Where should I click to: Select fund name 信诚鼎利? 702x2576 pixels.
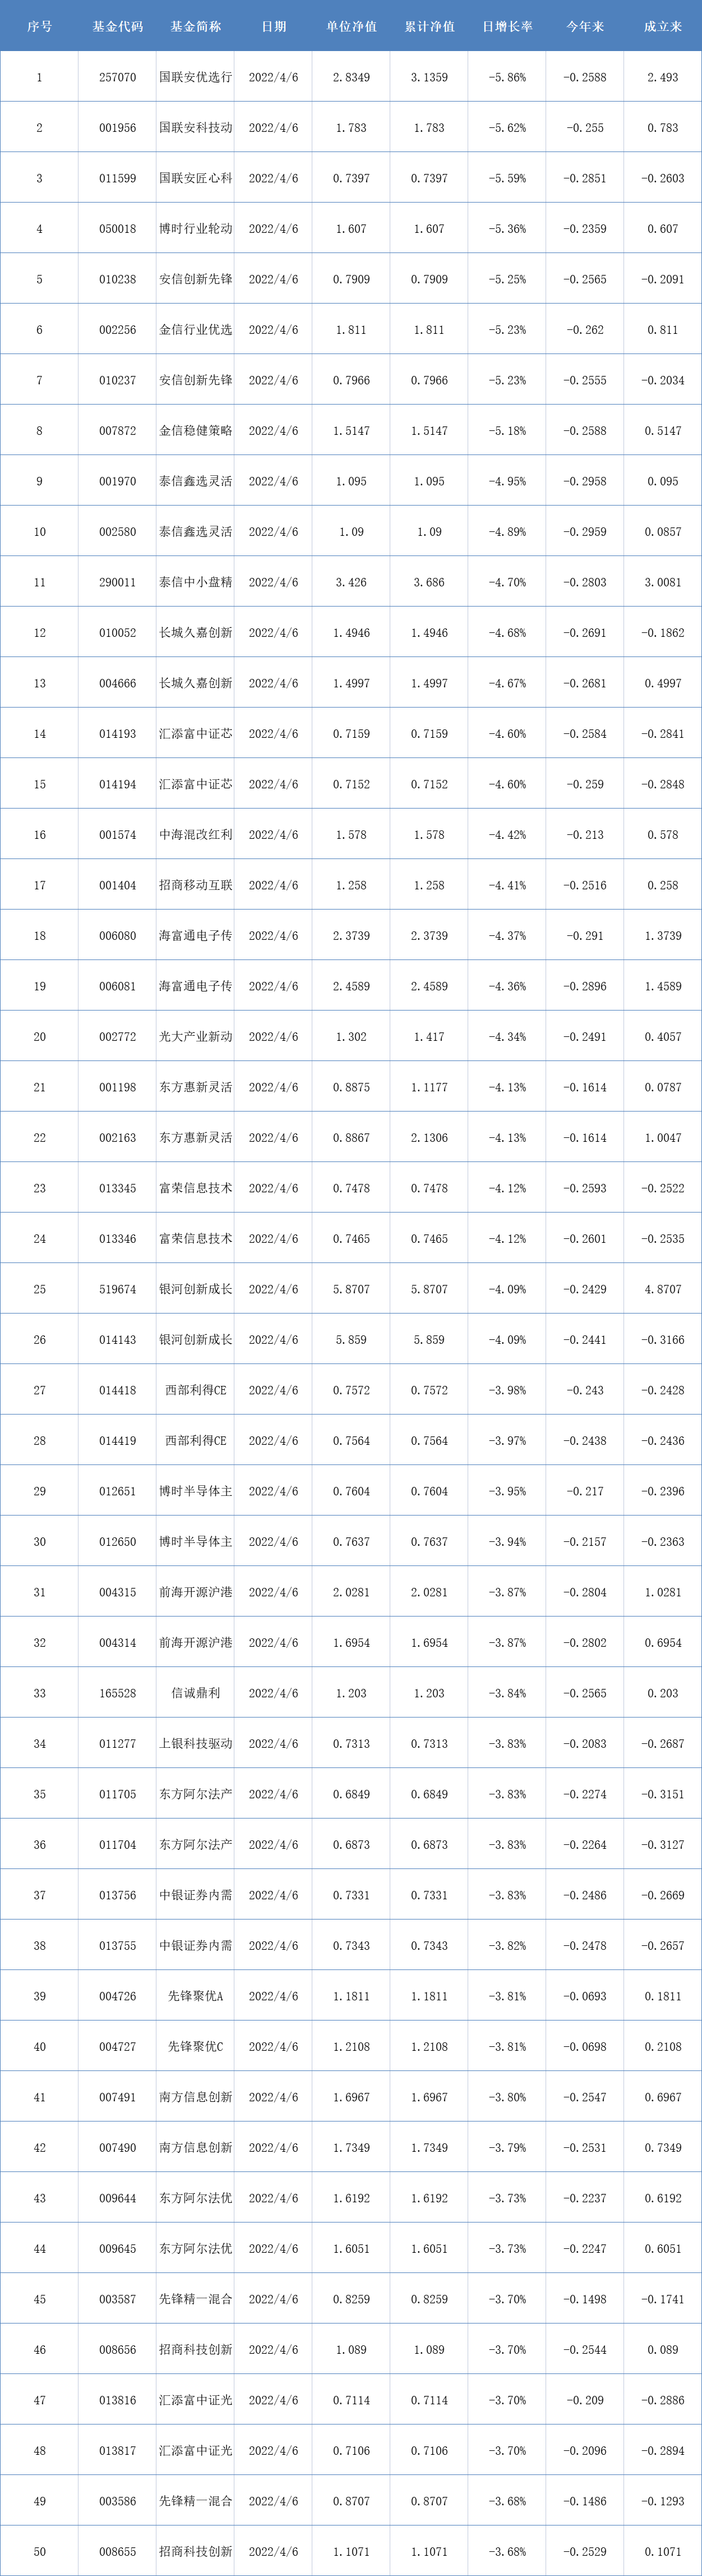[195, 1693]
